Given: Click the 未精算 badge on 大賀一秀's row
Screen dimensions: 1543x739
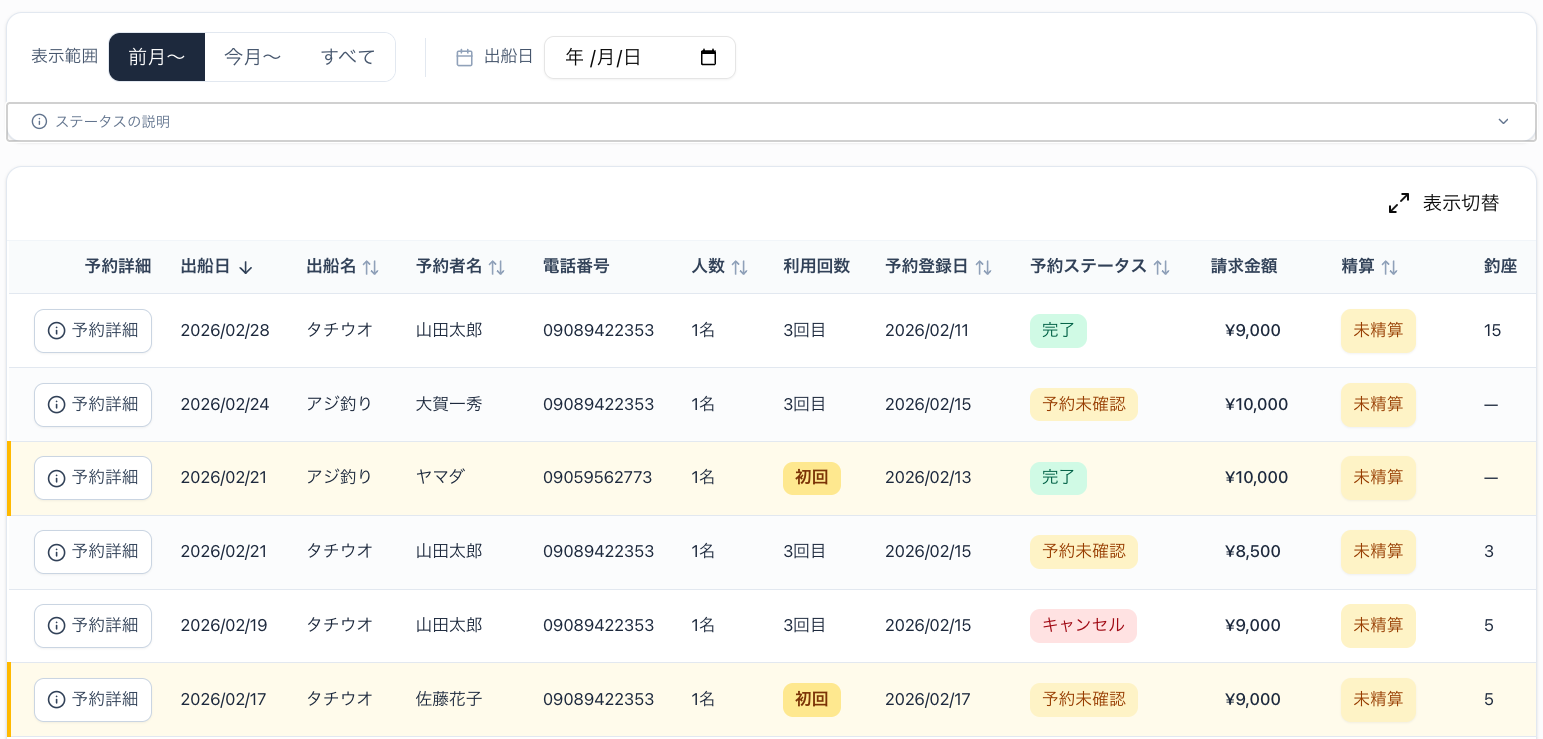Looking at the screenshot, I should (1378, 404).
